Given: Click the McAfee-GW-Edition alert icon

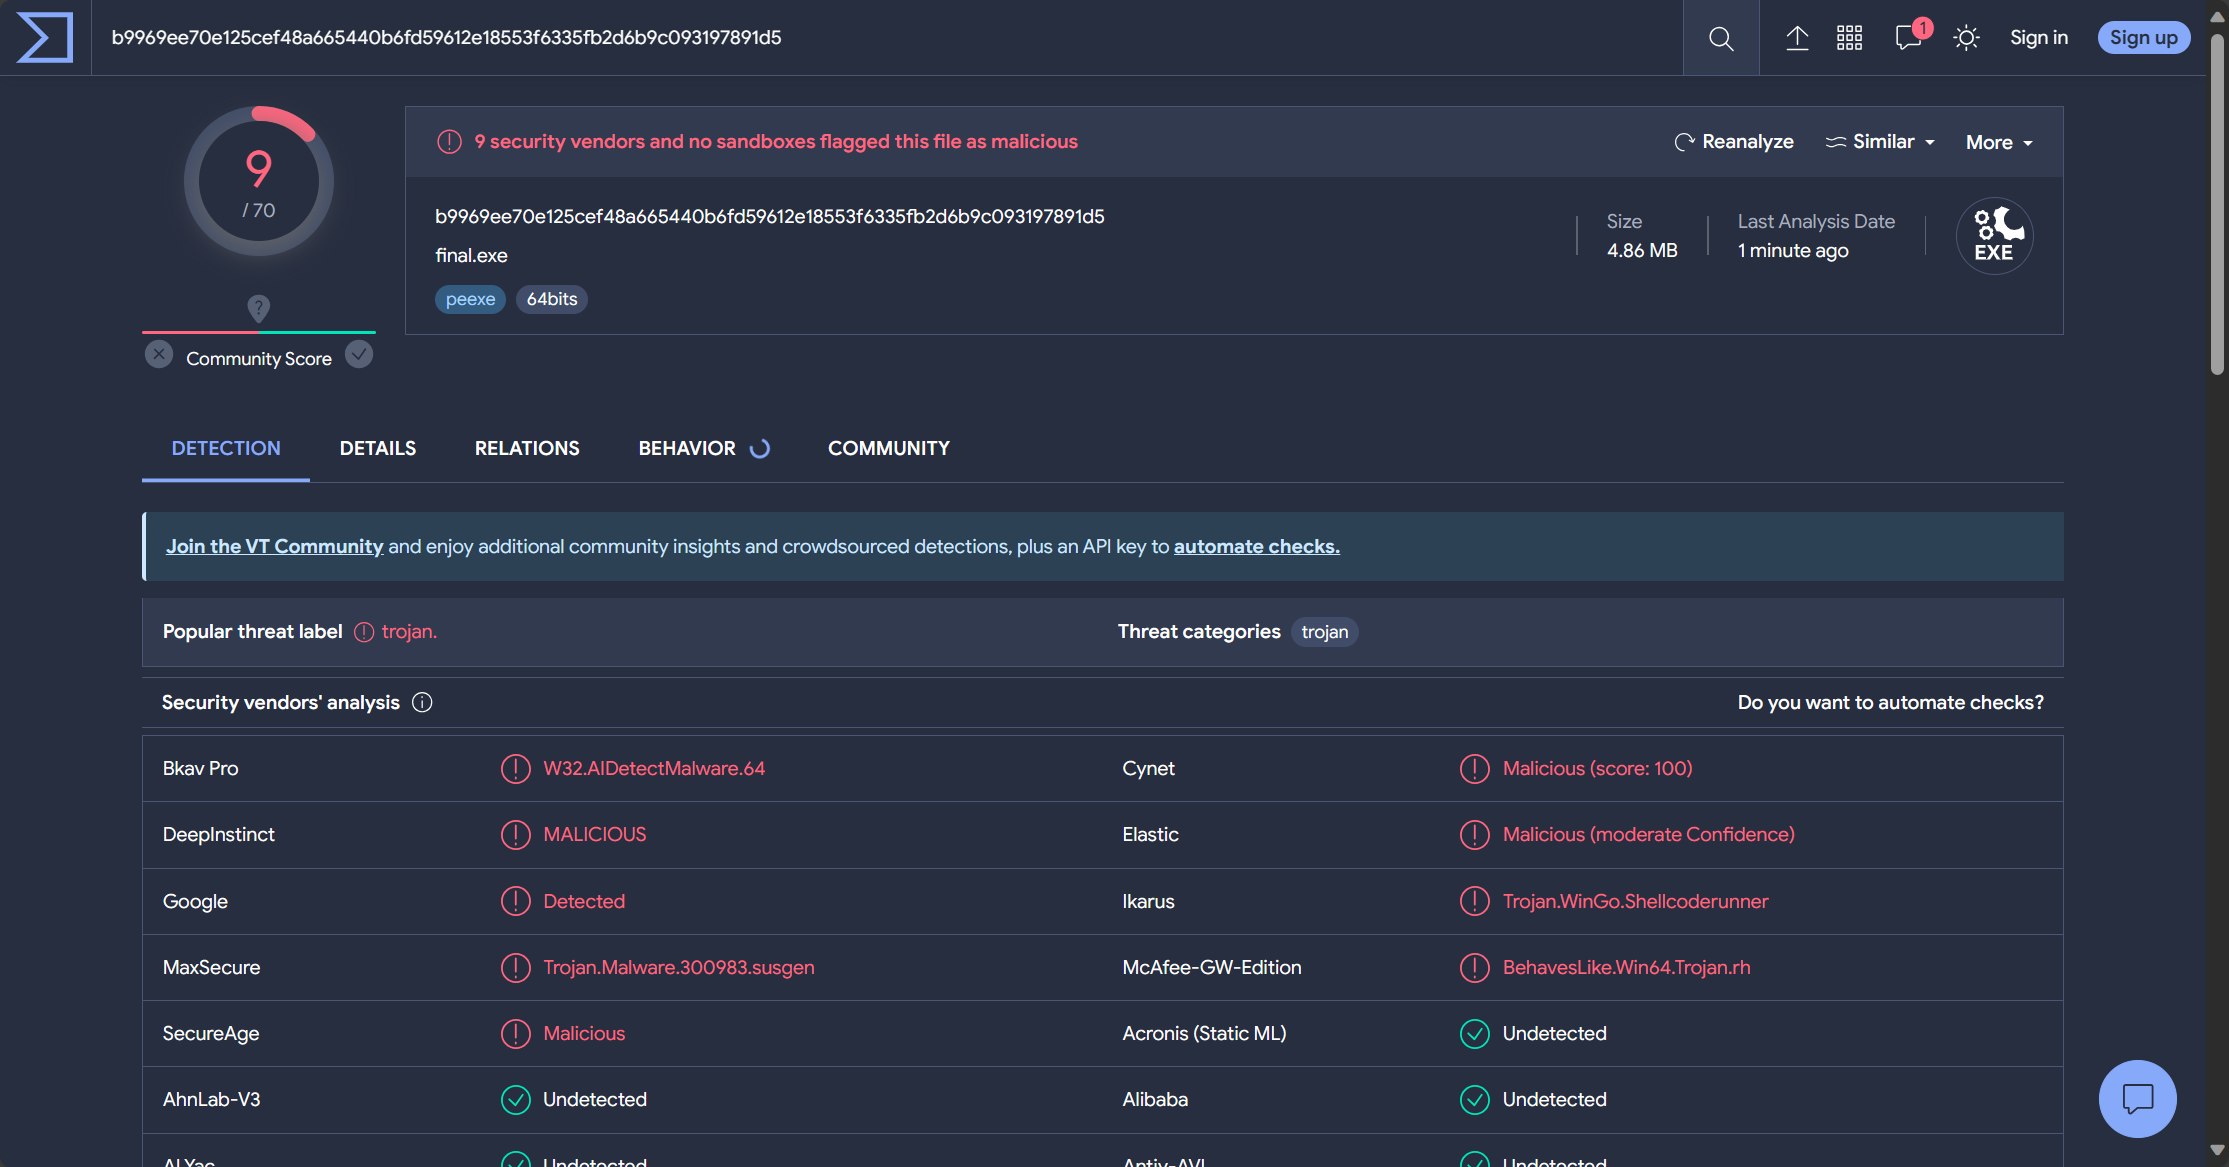Looking at the screenshot, I should pos(1475,968).
